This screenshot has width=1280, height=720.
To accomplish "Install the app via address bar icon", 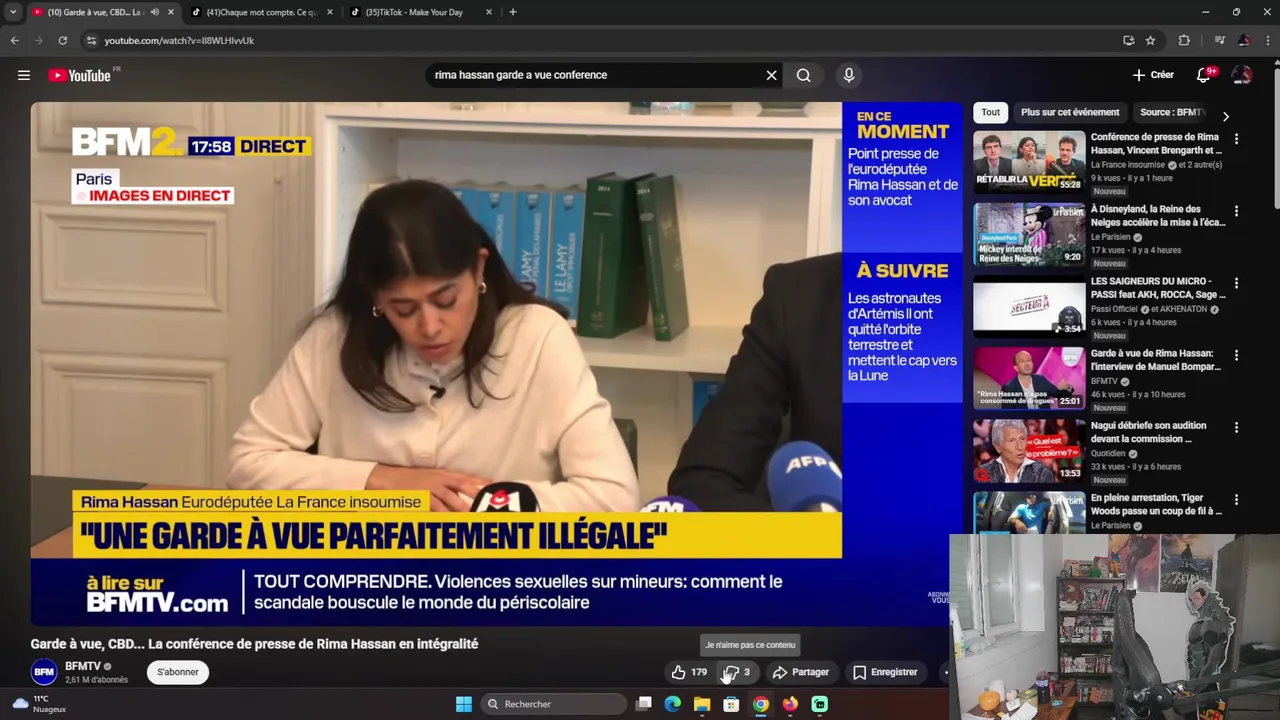I will point(1129,40).
